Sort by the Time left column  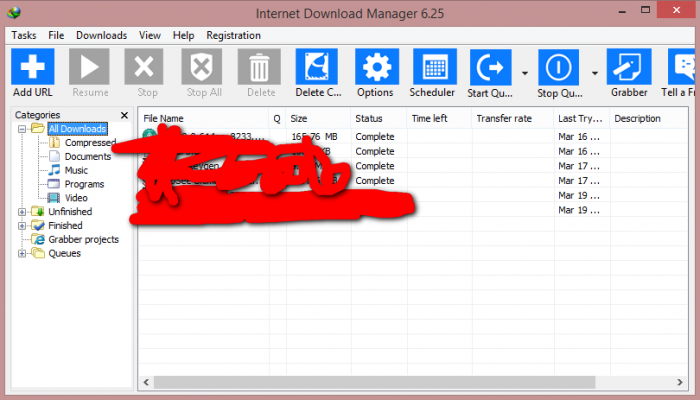(x=439, y=119)
